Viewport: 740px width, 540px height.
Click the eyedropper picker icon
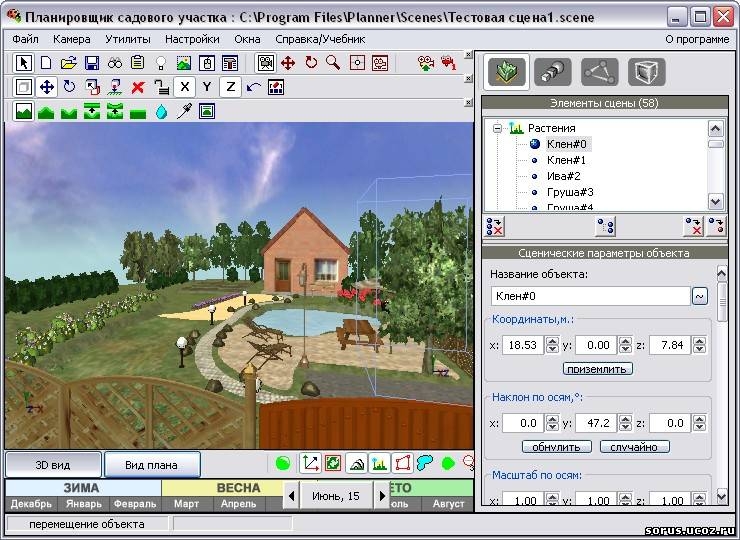pos(184,112)
